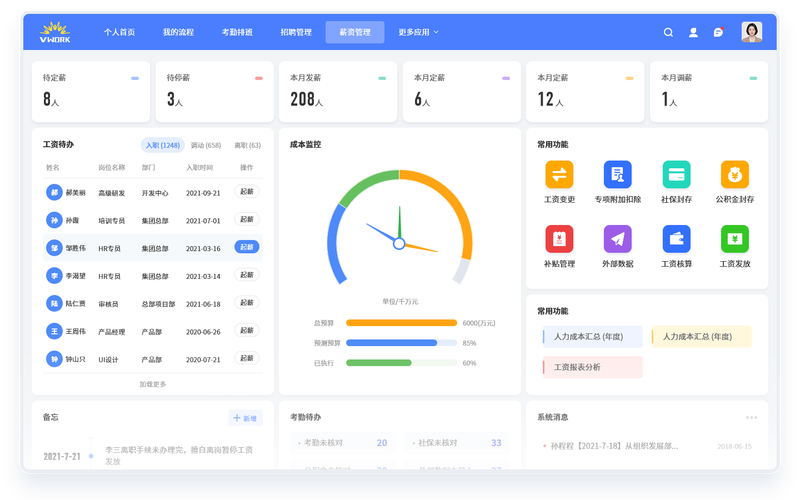
Task: Click 起薪 button for 陆仁贾
Action: point(247,303)
